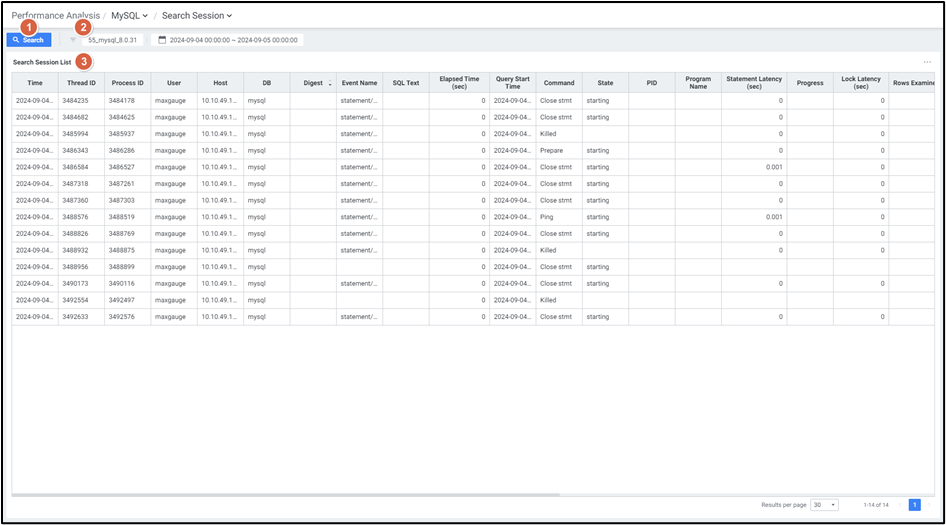Go to the next results page
The height and width of the screenshot is (525, 946).
[x=927, y=505]
